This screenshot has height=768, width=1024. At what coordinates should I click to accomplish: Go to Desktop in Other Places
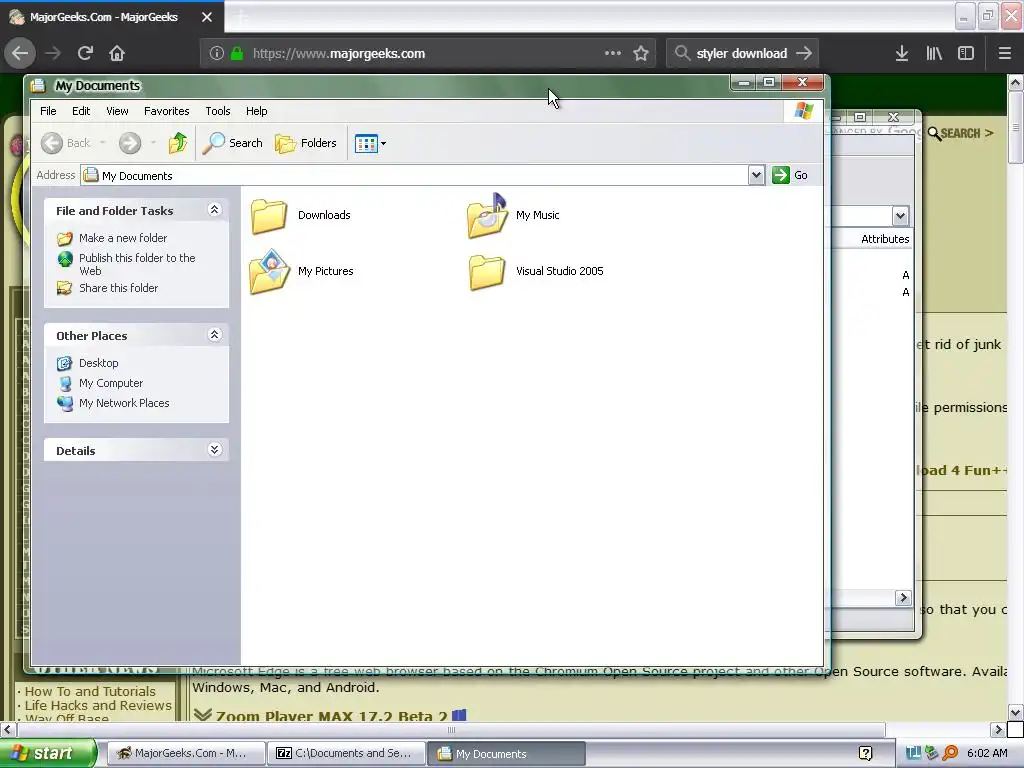pyautogui.click(x=99, y=363)
